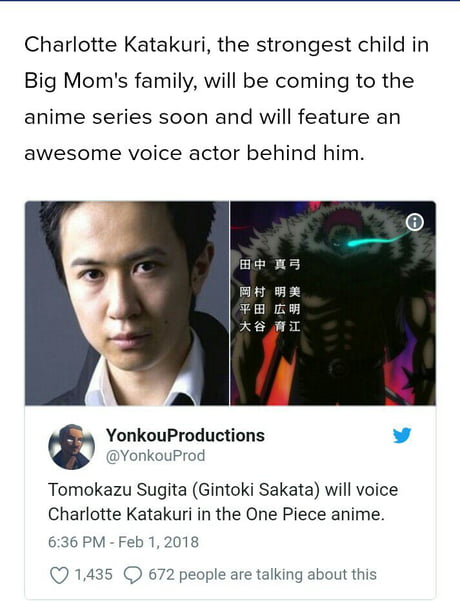Image resolution: width=460 pixels, height=601 pixels.
Task: Open replies via speech bubble icon
Action: 133,575
